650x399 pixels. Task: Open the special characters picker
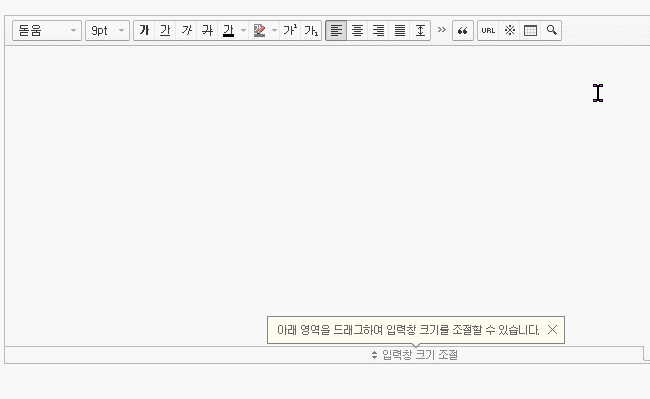pyautogui.click(x=509, y=31)
